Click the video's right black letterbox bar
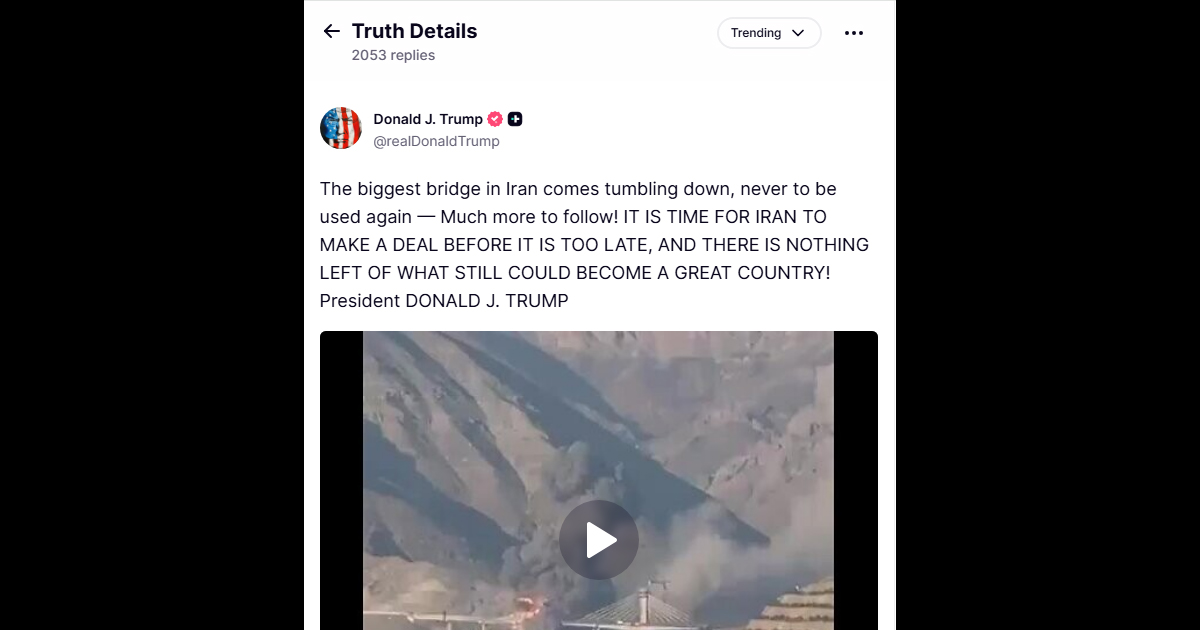 tap(855, 480)
